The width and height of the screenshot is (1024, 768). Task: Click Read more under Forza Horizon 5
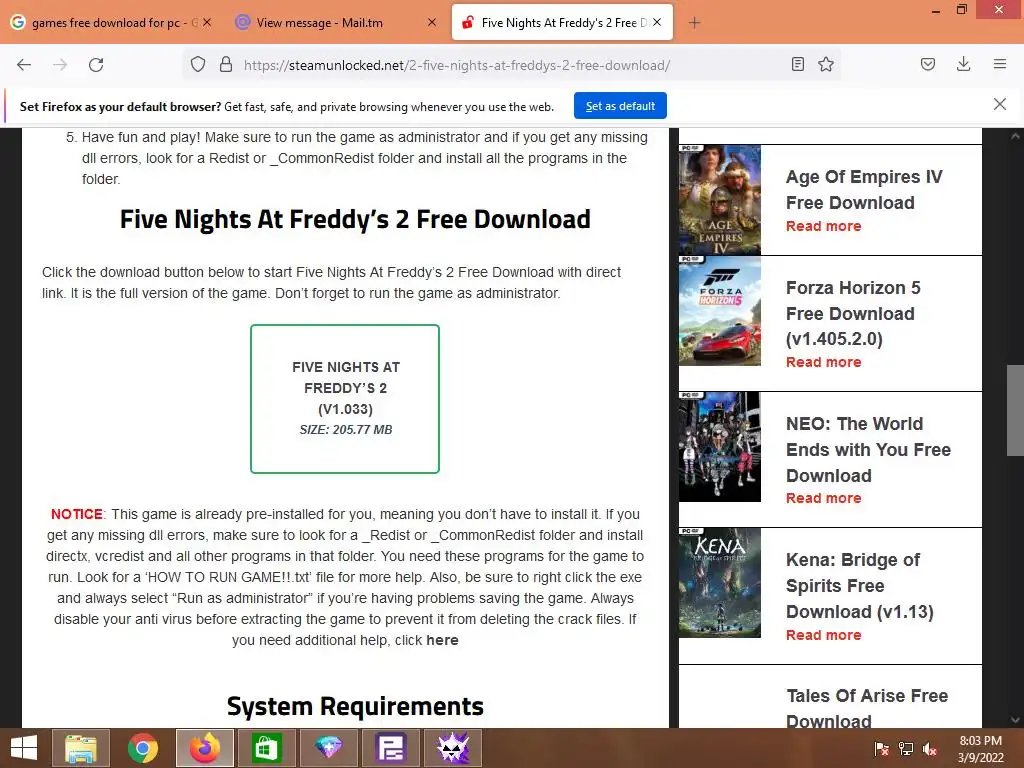[x=824, y=362]
